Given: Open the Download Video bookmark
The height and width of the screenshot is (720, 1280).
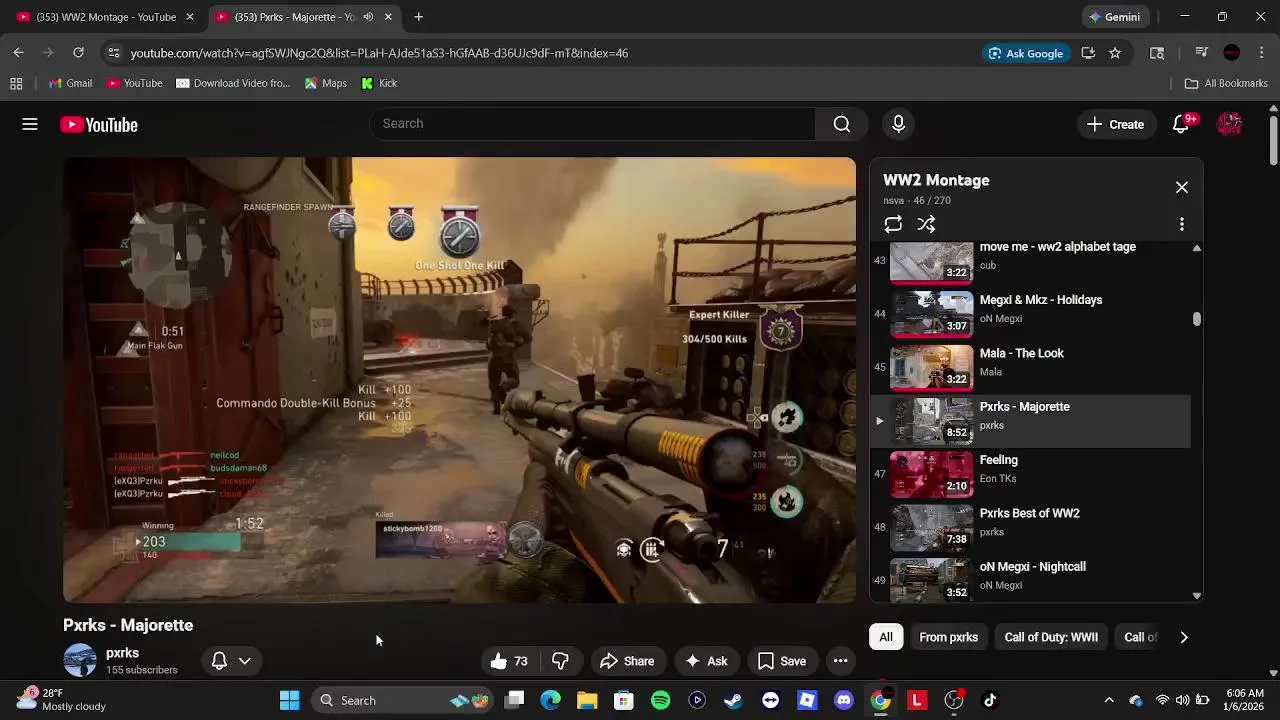Looking at the screenshot, I should tap(233, 83).
